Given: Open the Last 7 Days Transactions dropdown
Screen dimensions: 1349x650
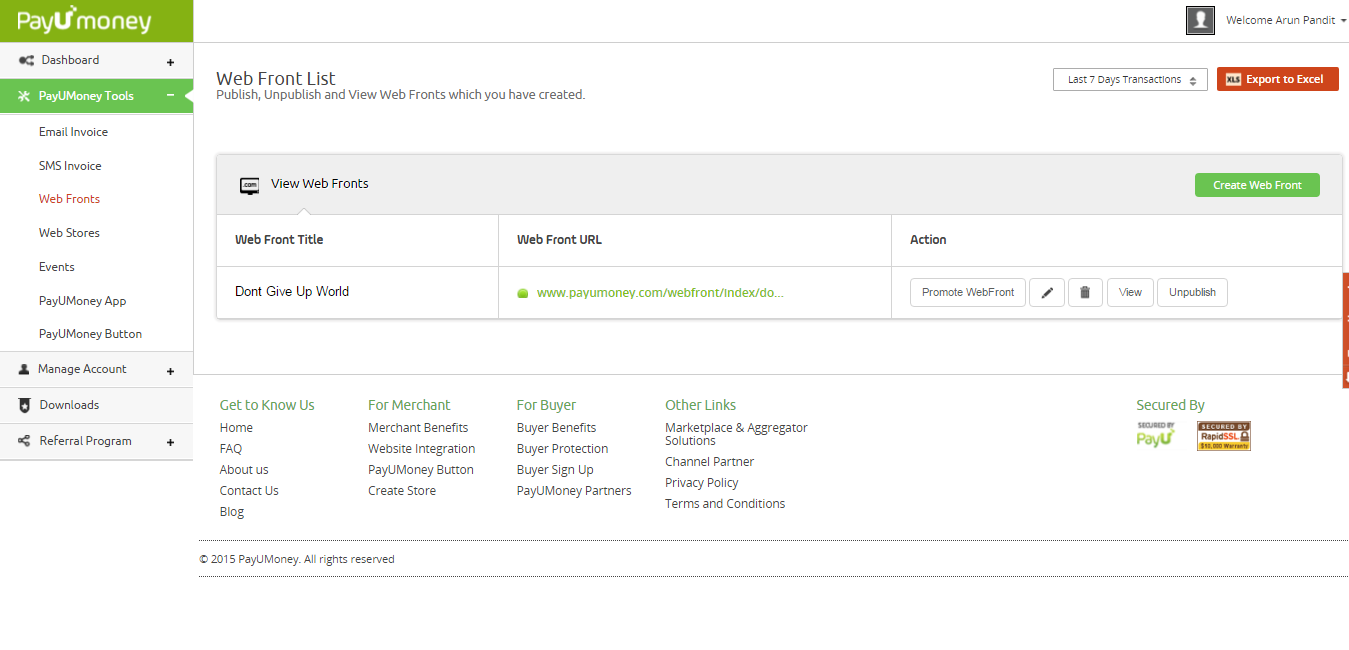Looking at the screenshot, I should [1130, 80].
